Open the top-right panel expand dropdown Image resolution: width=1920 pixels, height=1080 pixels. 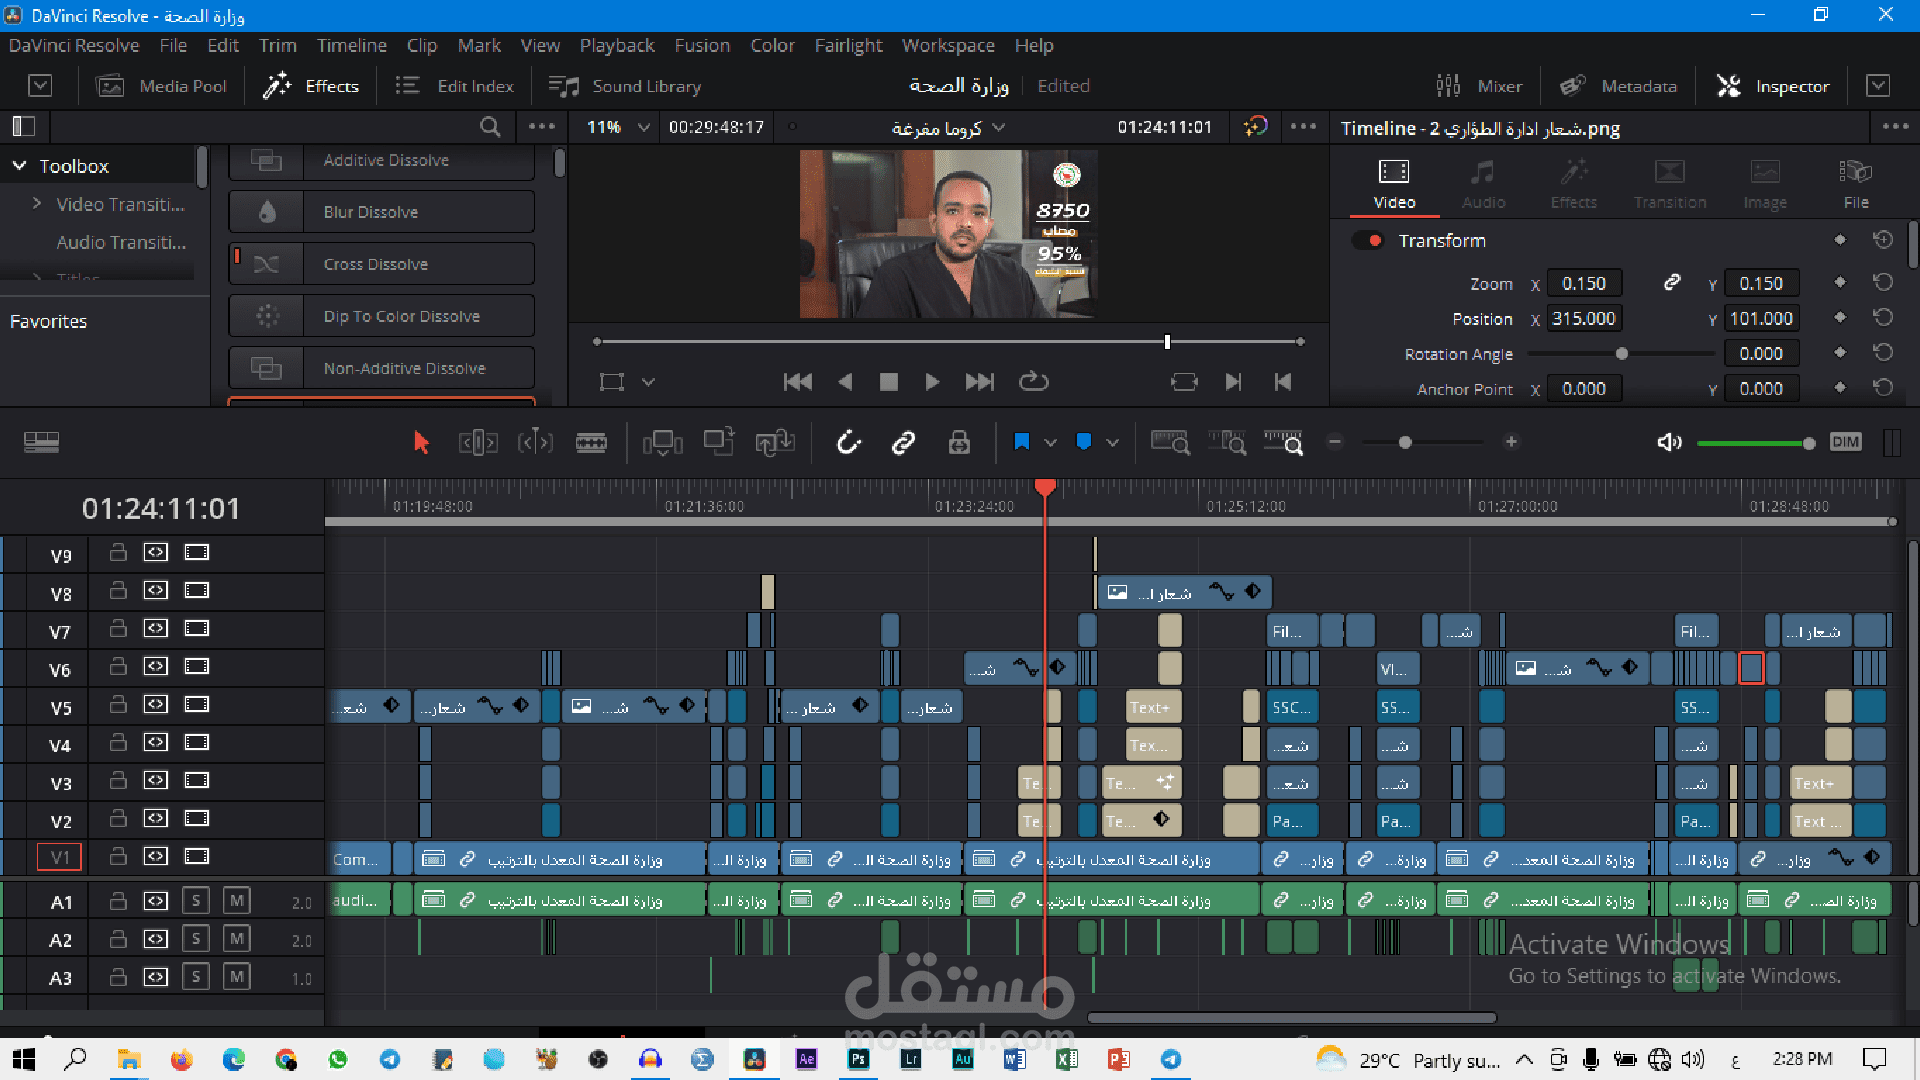pos(1878,86)
